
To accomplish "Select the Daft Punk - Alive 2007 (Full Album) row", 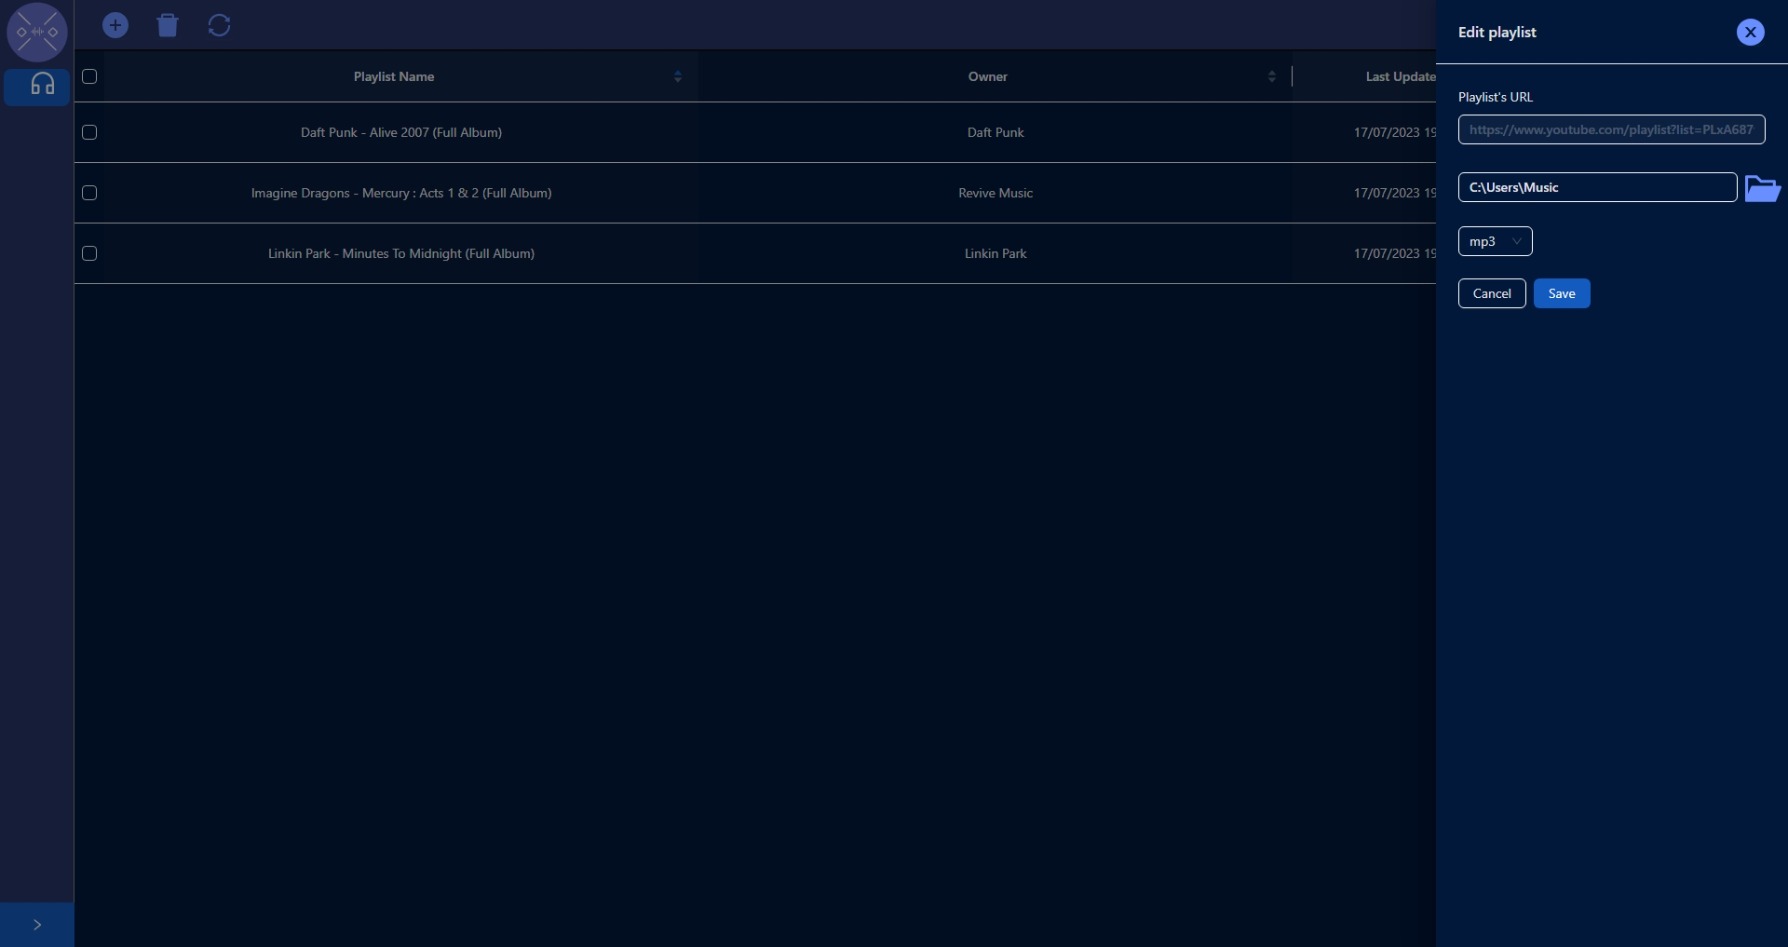I will click(755, 132).
